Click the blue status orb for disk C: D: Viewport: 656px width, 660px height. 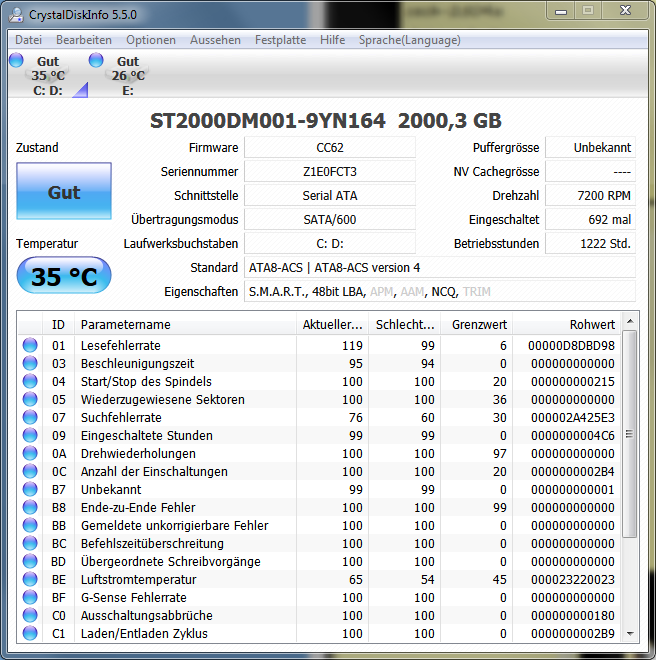[16, 60]
